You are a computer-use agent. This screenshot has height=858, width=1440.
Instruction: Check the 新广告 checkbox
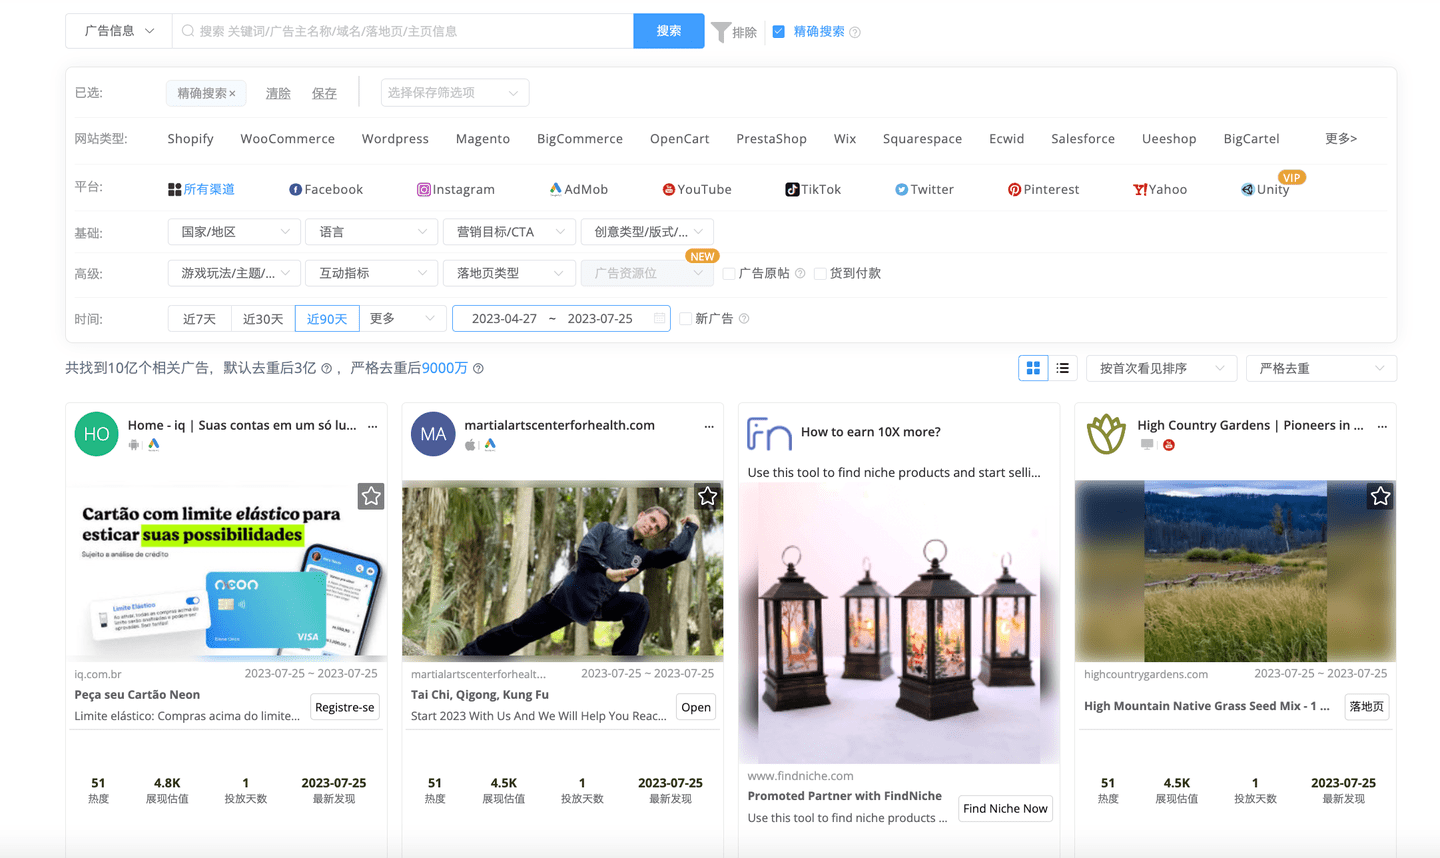click(685, 319)
